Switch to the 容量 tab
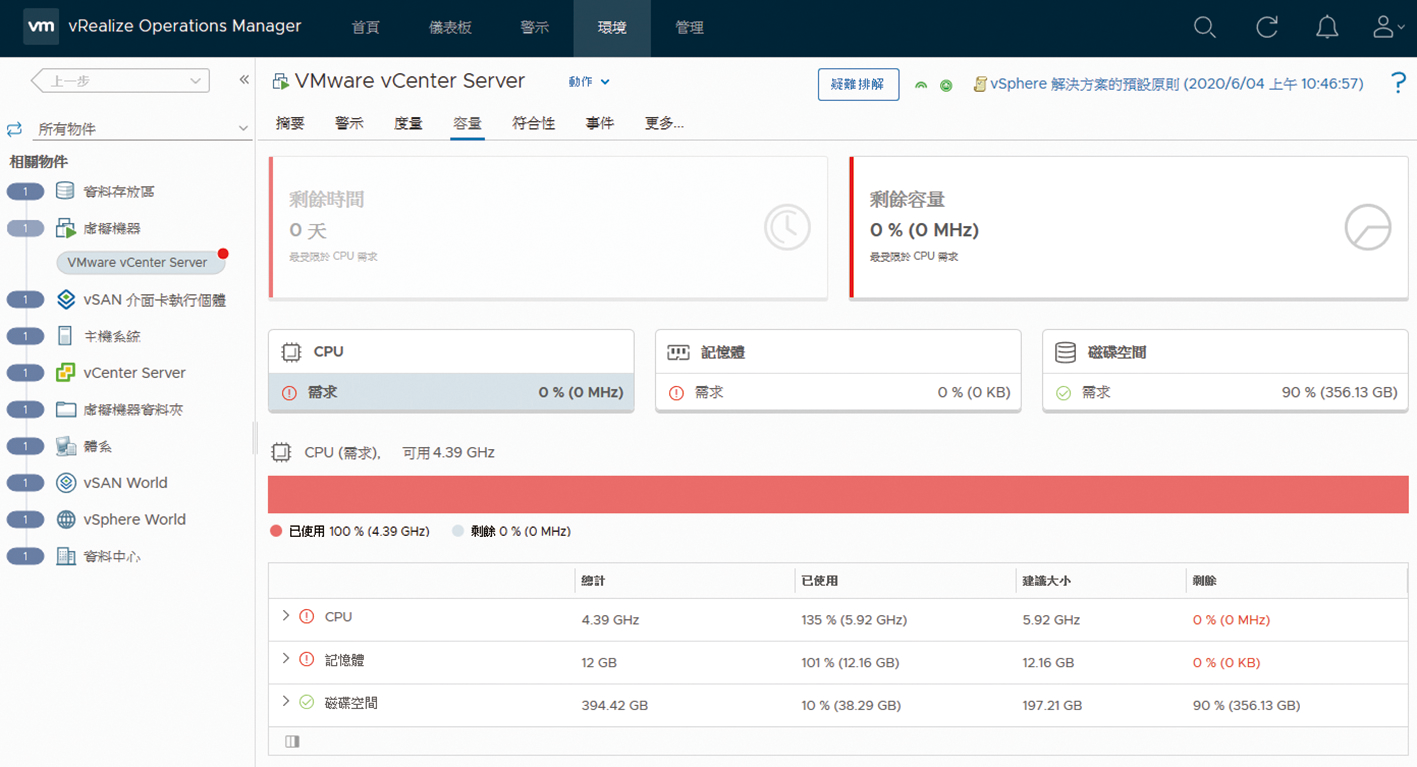 pyautogui.click(x=467, y=123)
